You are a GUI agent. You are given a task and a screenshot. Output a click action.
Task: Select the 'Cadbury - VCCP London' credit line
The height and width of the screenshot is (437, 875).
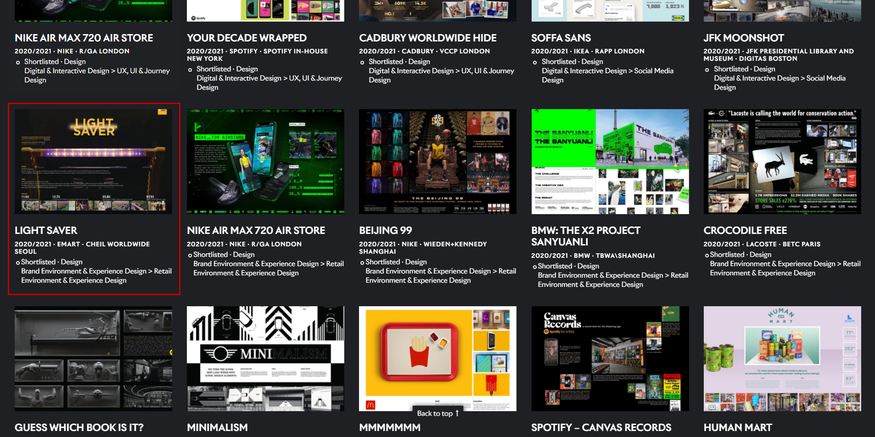click(425, 51)
